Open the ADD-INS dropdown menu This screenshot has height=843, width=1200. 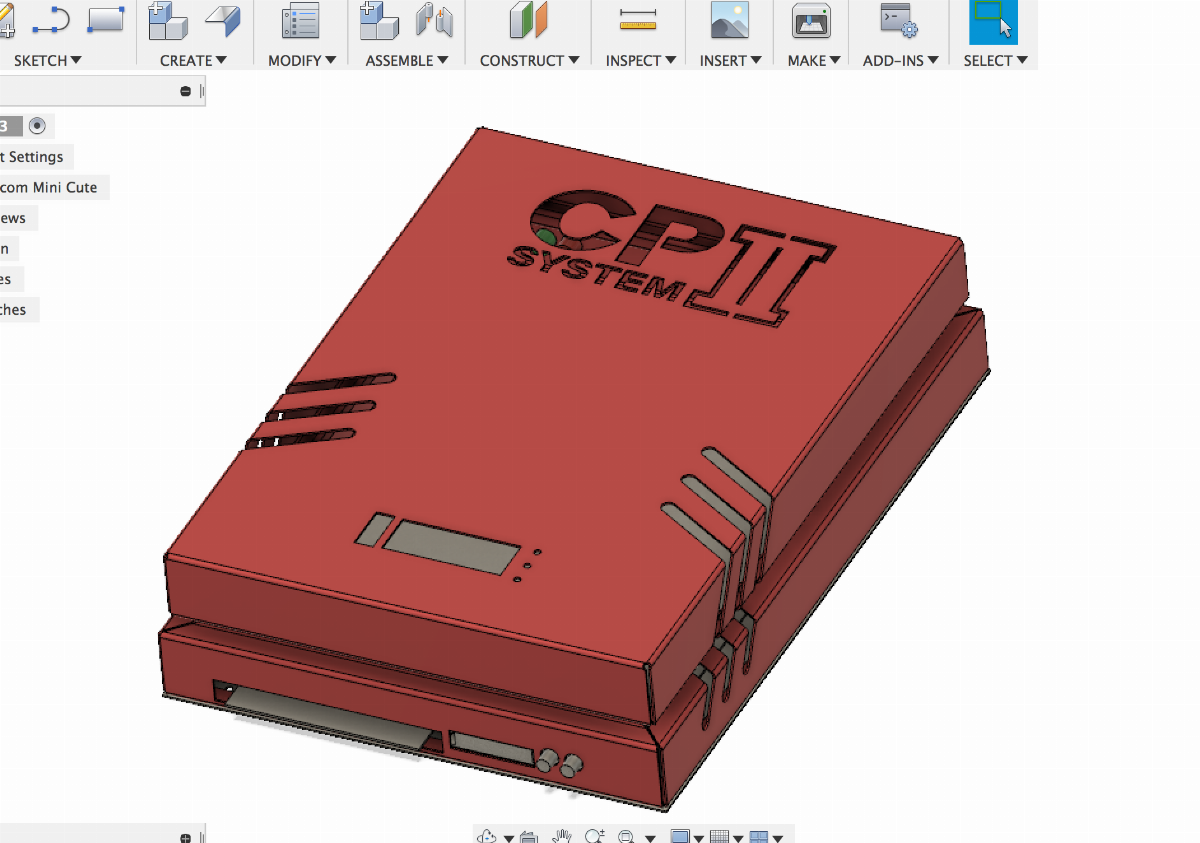click(x=901, y=61)
